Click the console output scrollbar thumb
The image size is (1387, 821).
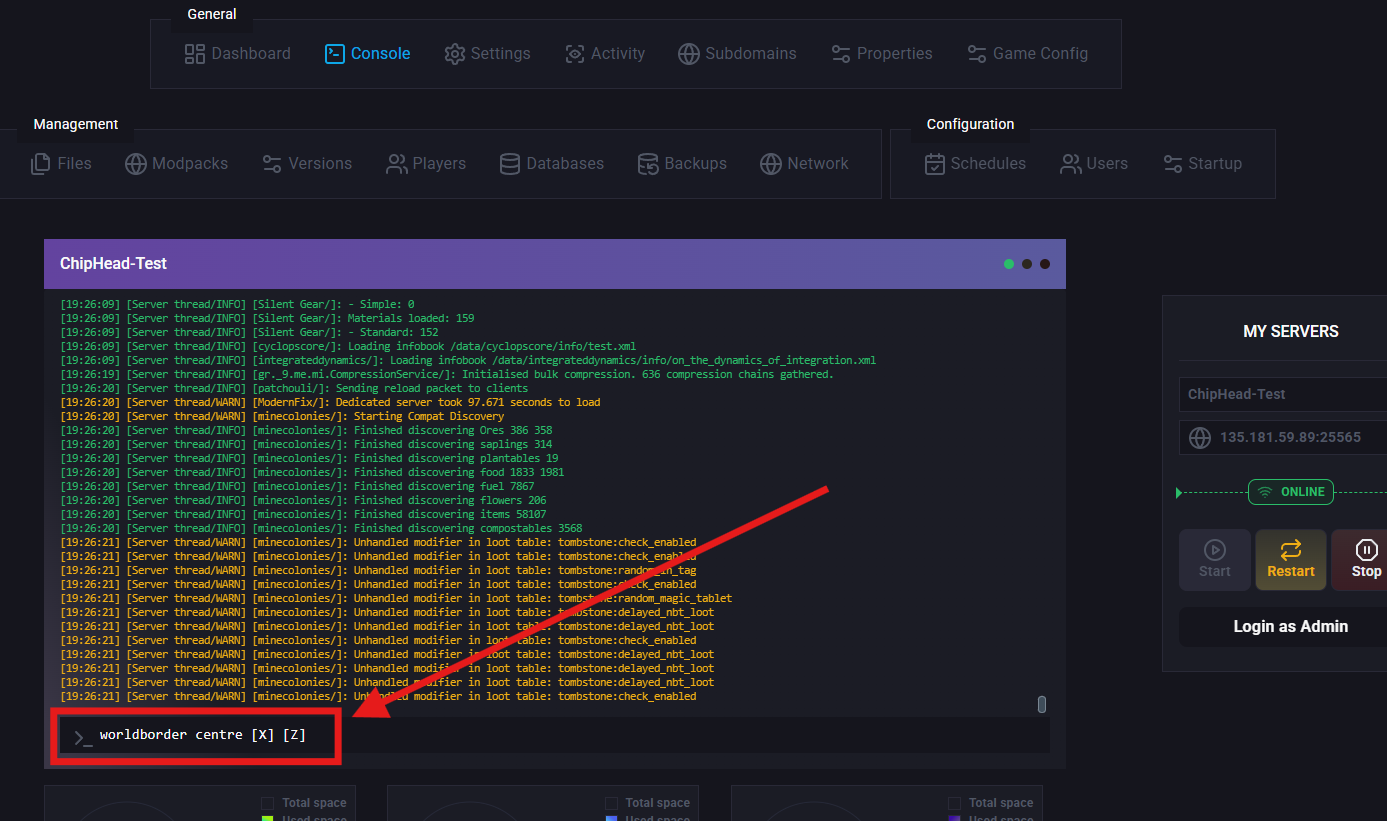1042,704
